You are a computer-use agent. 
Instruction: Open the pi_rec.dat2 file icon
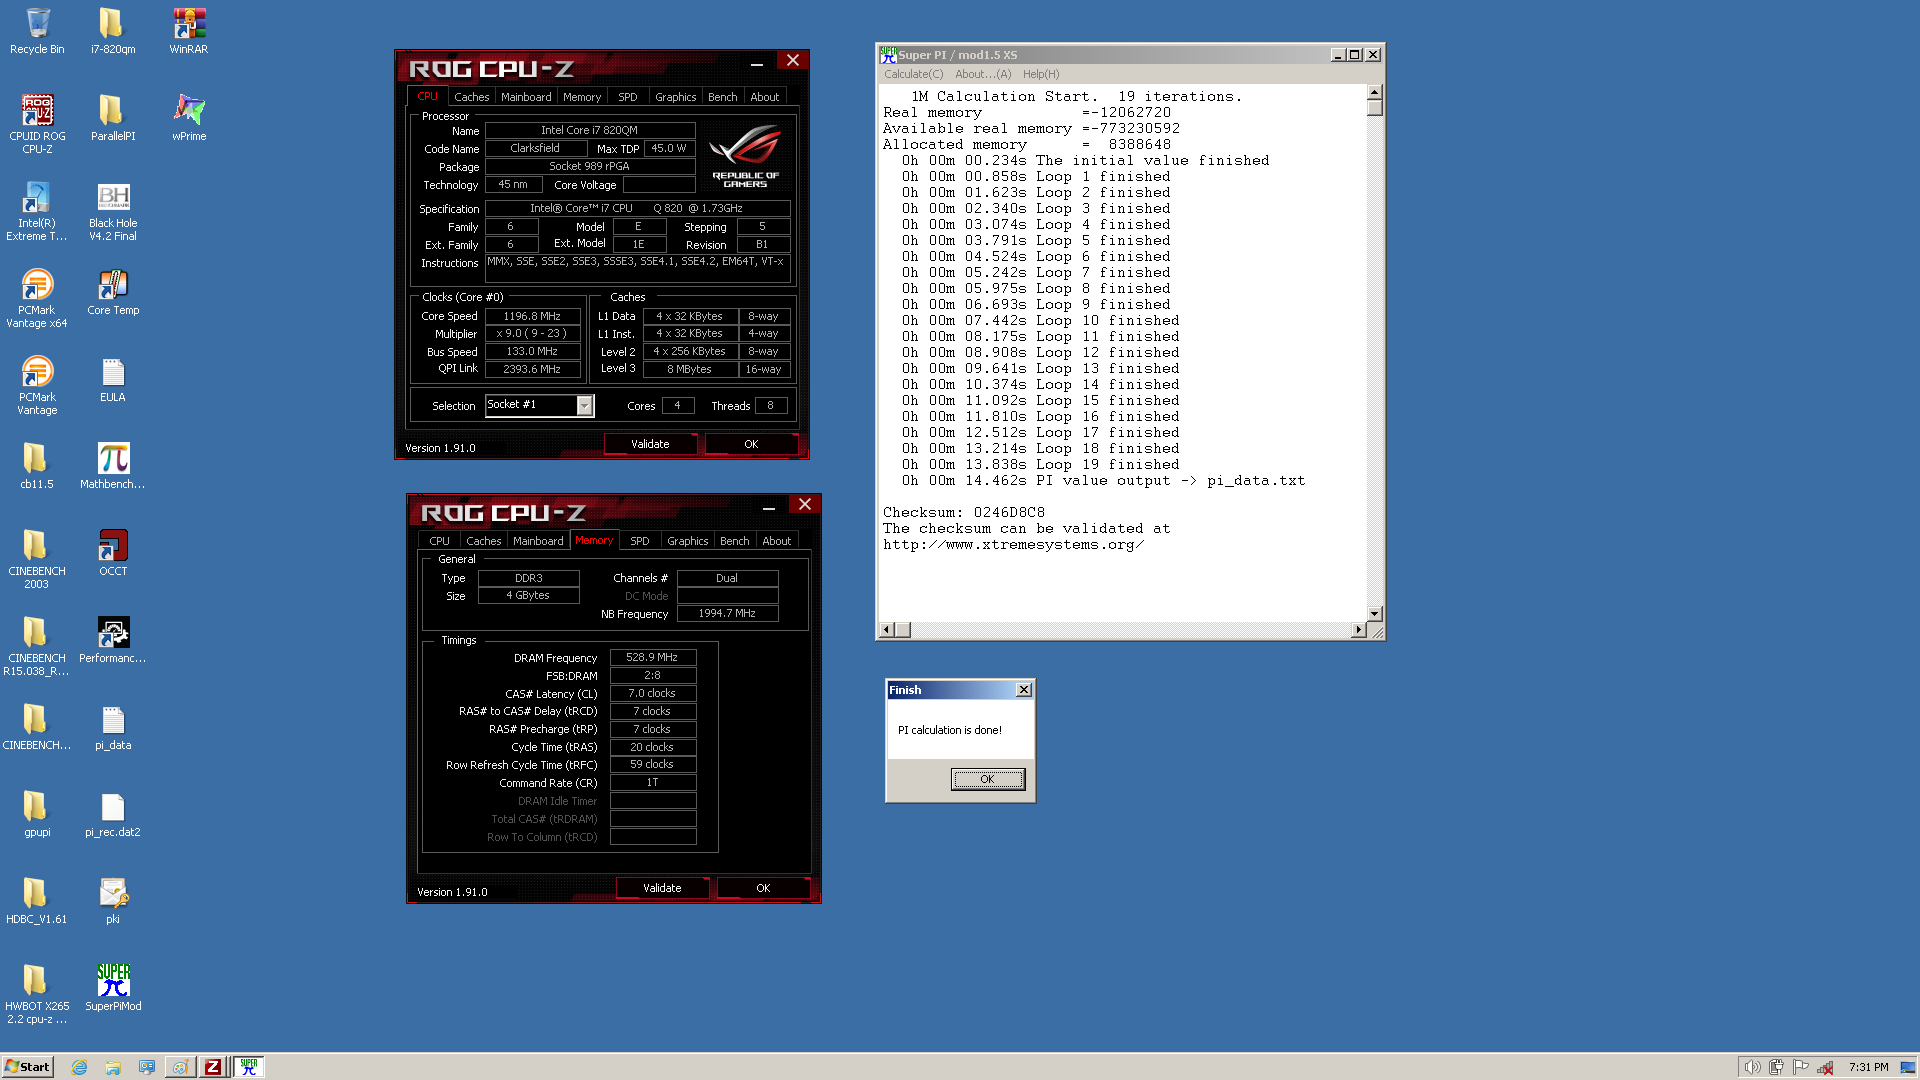click(x=113, y=813)
